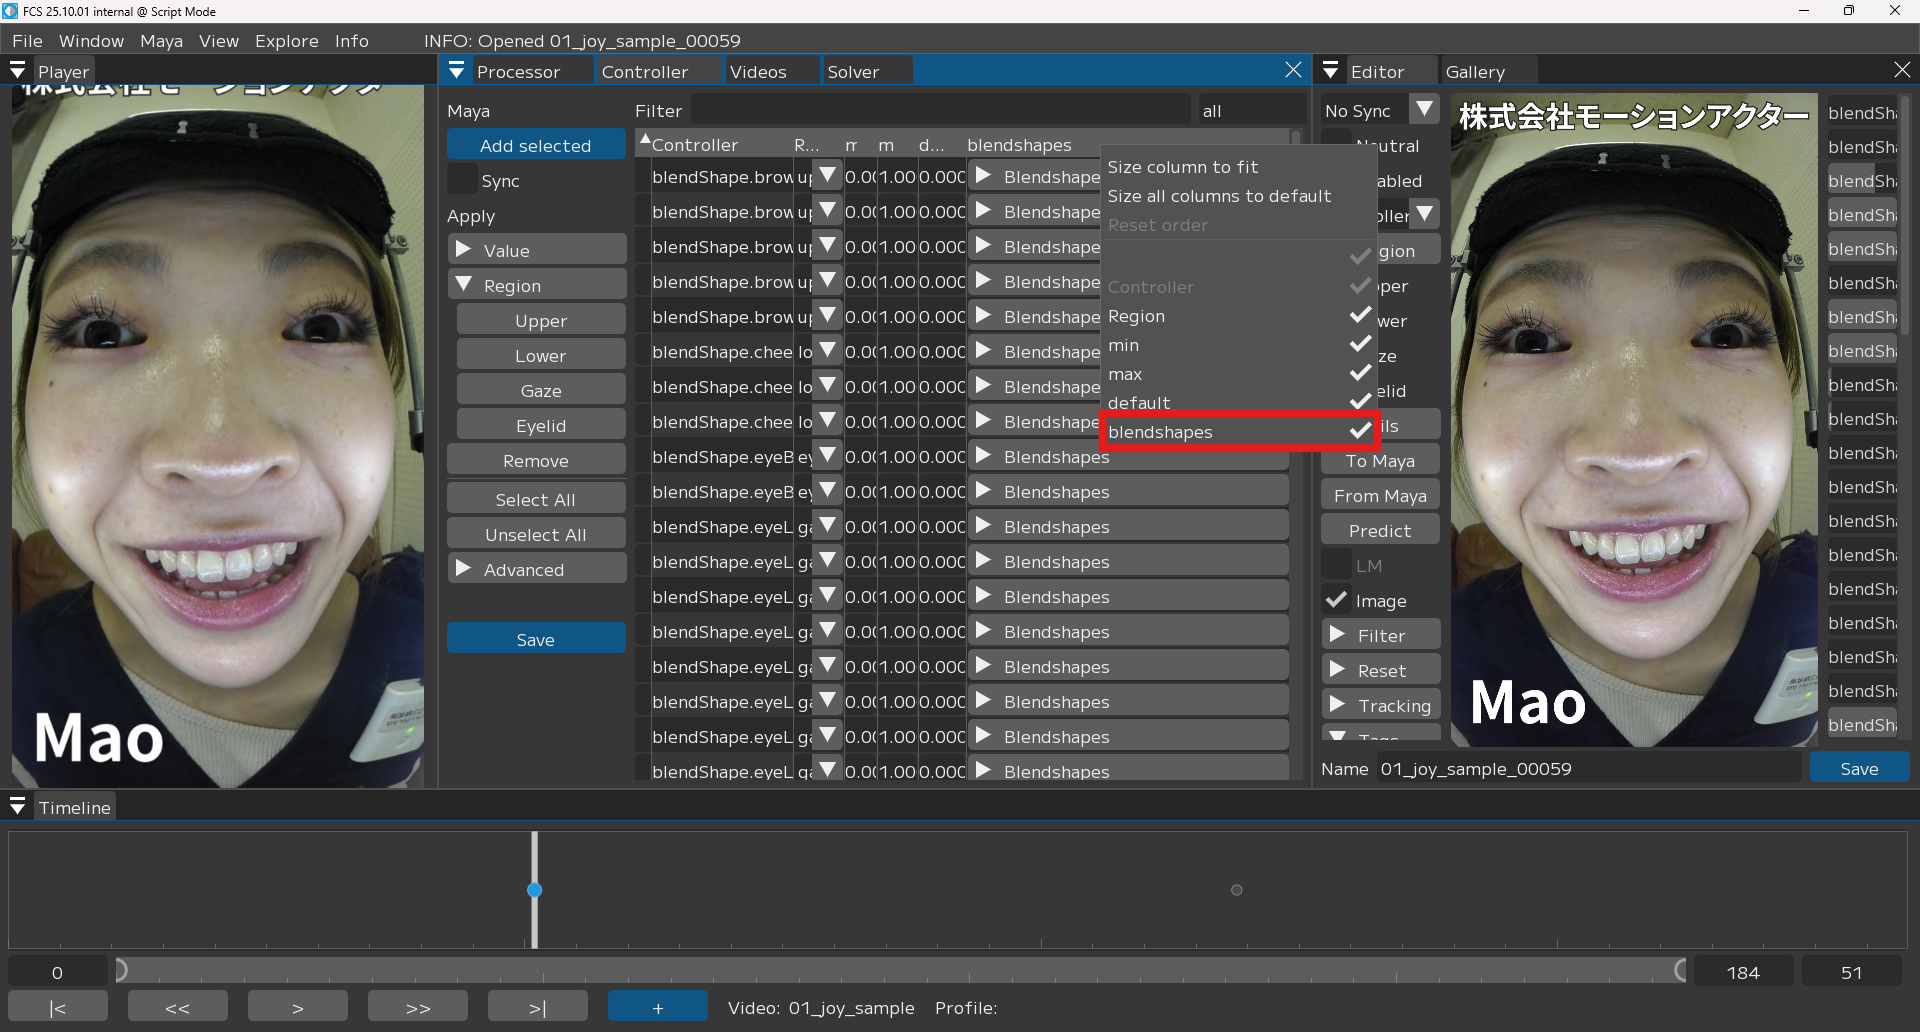Switch to the Solver tab

point(853,72)
